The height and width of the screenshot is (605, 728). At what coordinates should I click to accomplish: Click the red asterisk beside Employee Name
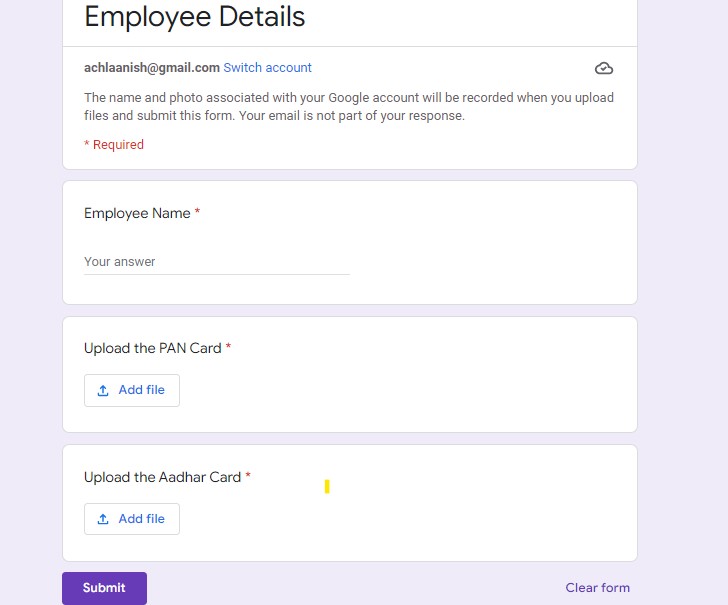[x=197, y=211]
